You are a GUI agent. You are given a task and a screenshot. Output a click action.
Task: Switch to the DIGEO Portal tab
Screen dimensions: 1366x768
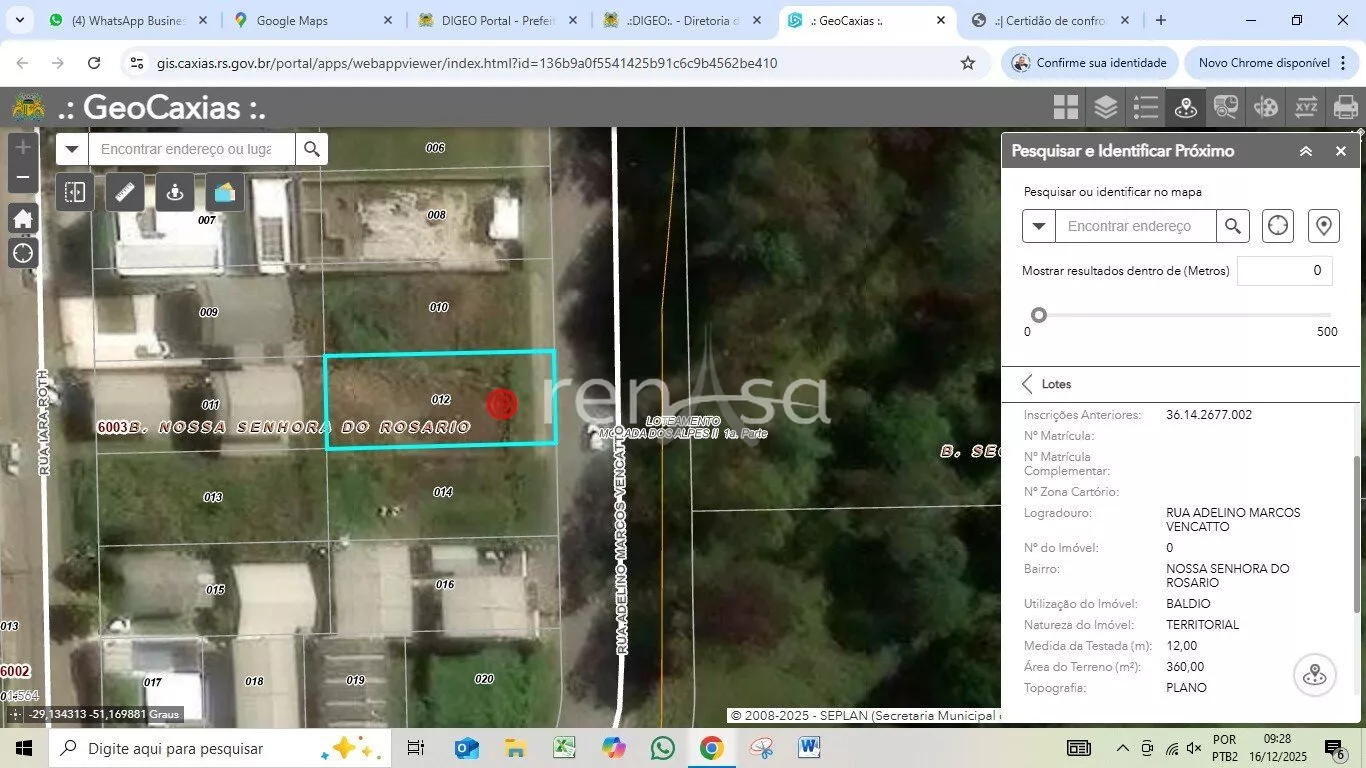(x=497, y=20)
